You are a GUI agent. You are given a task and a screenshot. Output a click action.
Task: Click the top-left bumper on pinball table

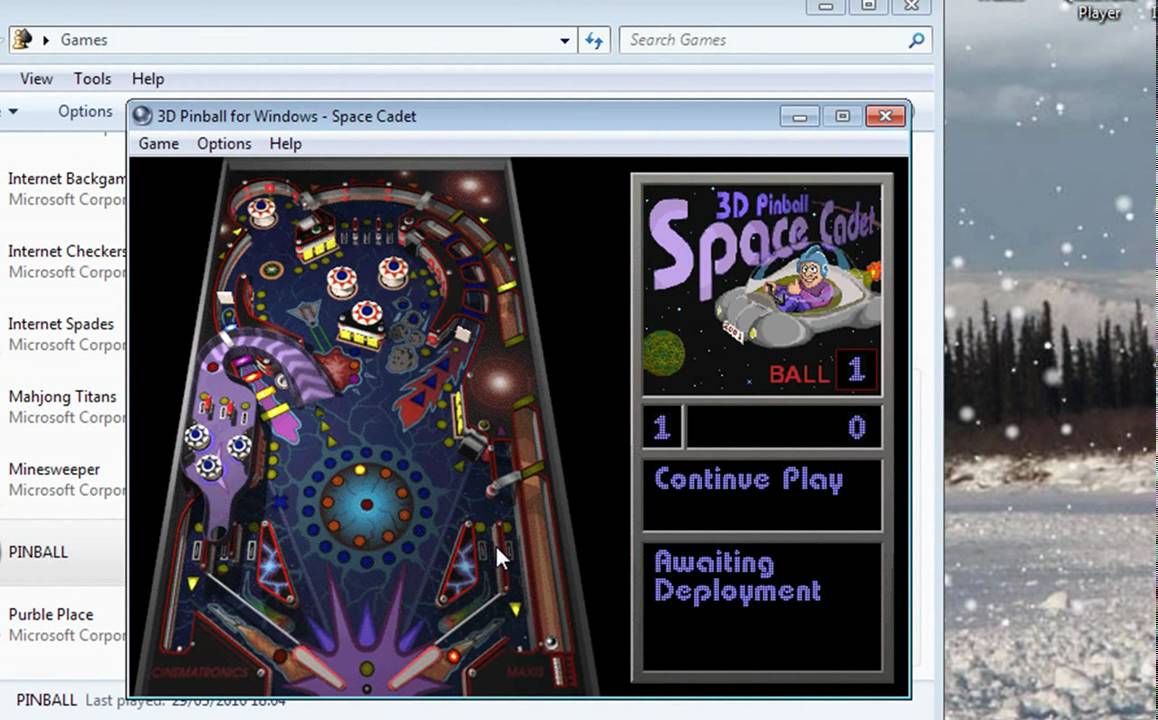tap(261, 211)
